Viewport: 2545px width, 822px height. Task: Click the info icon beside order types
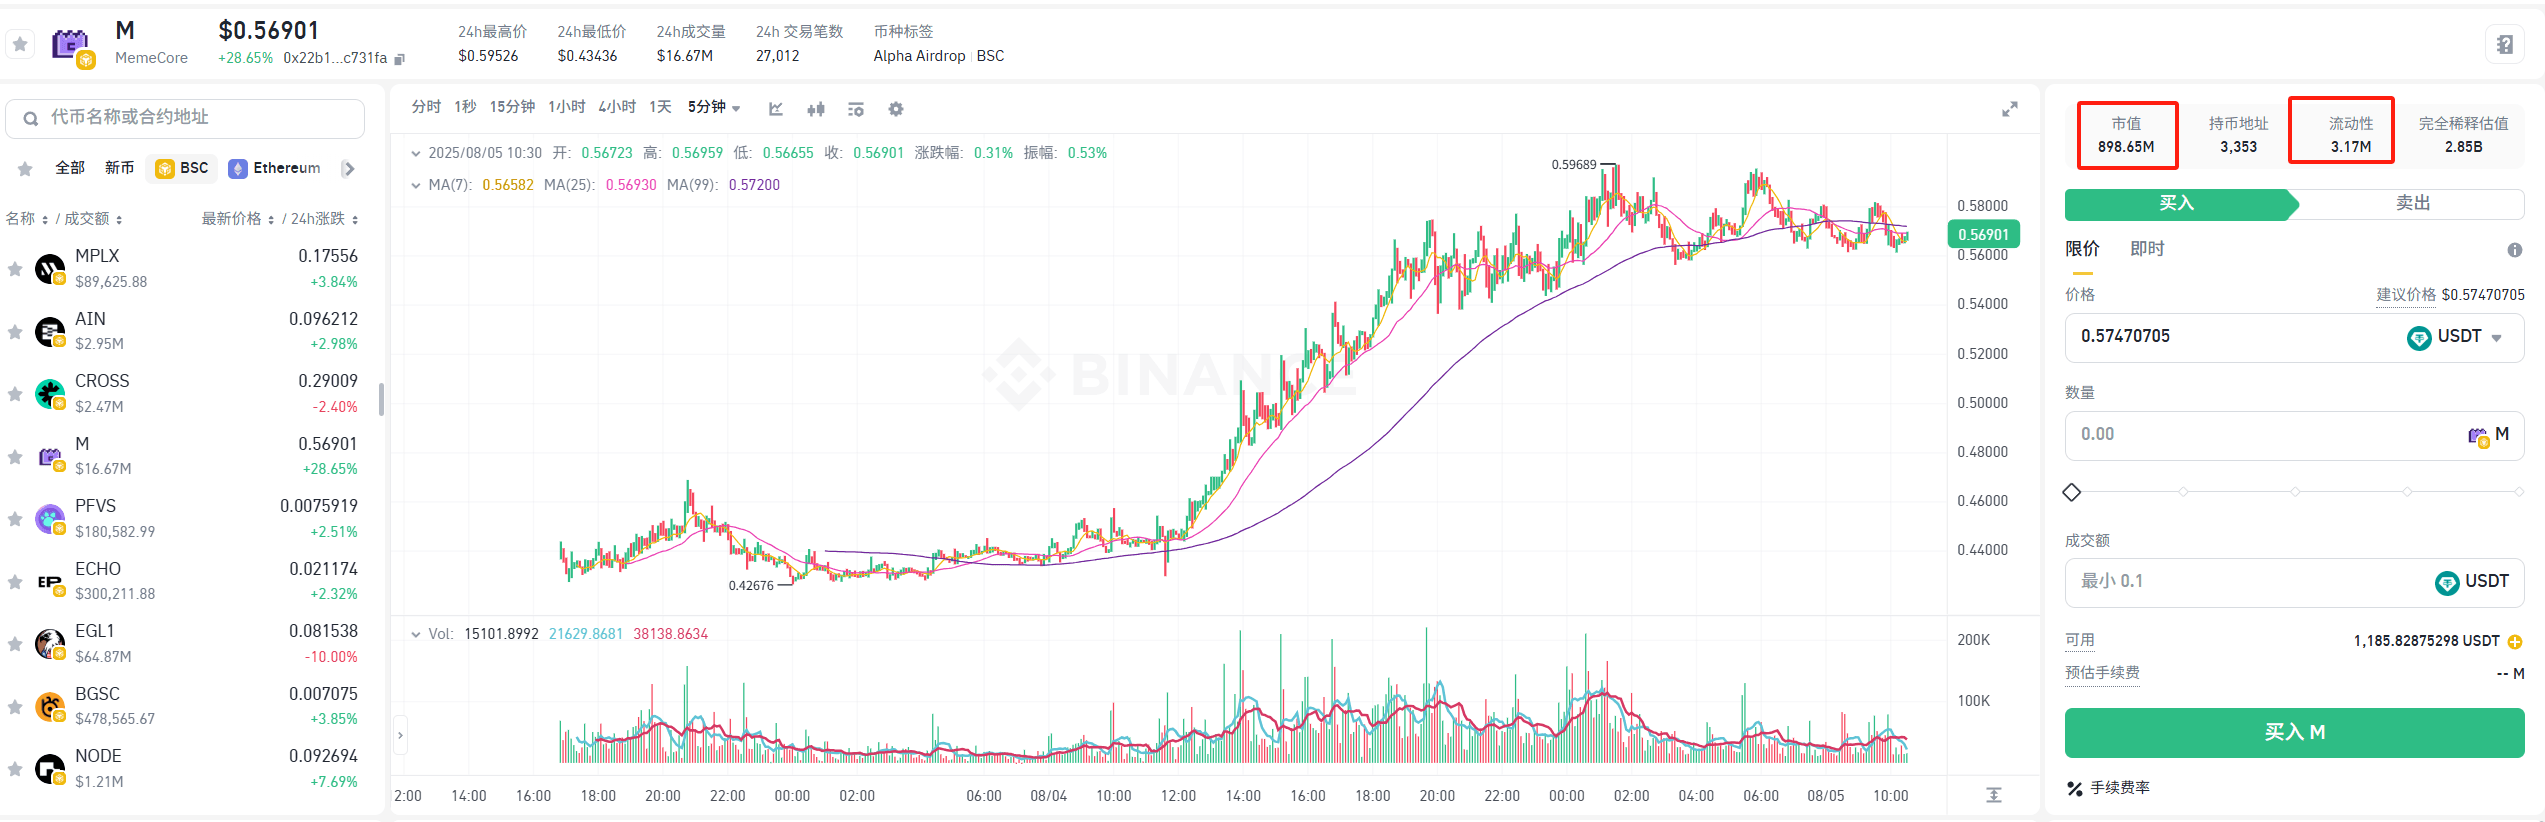[2514, 250]
